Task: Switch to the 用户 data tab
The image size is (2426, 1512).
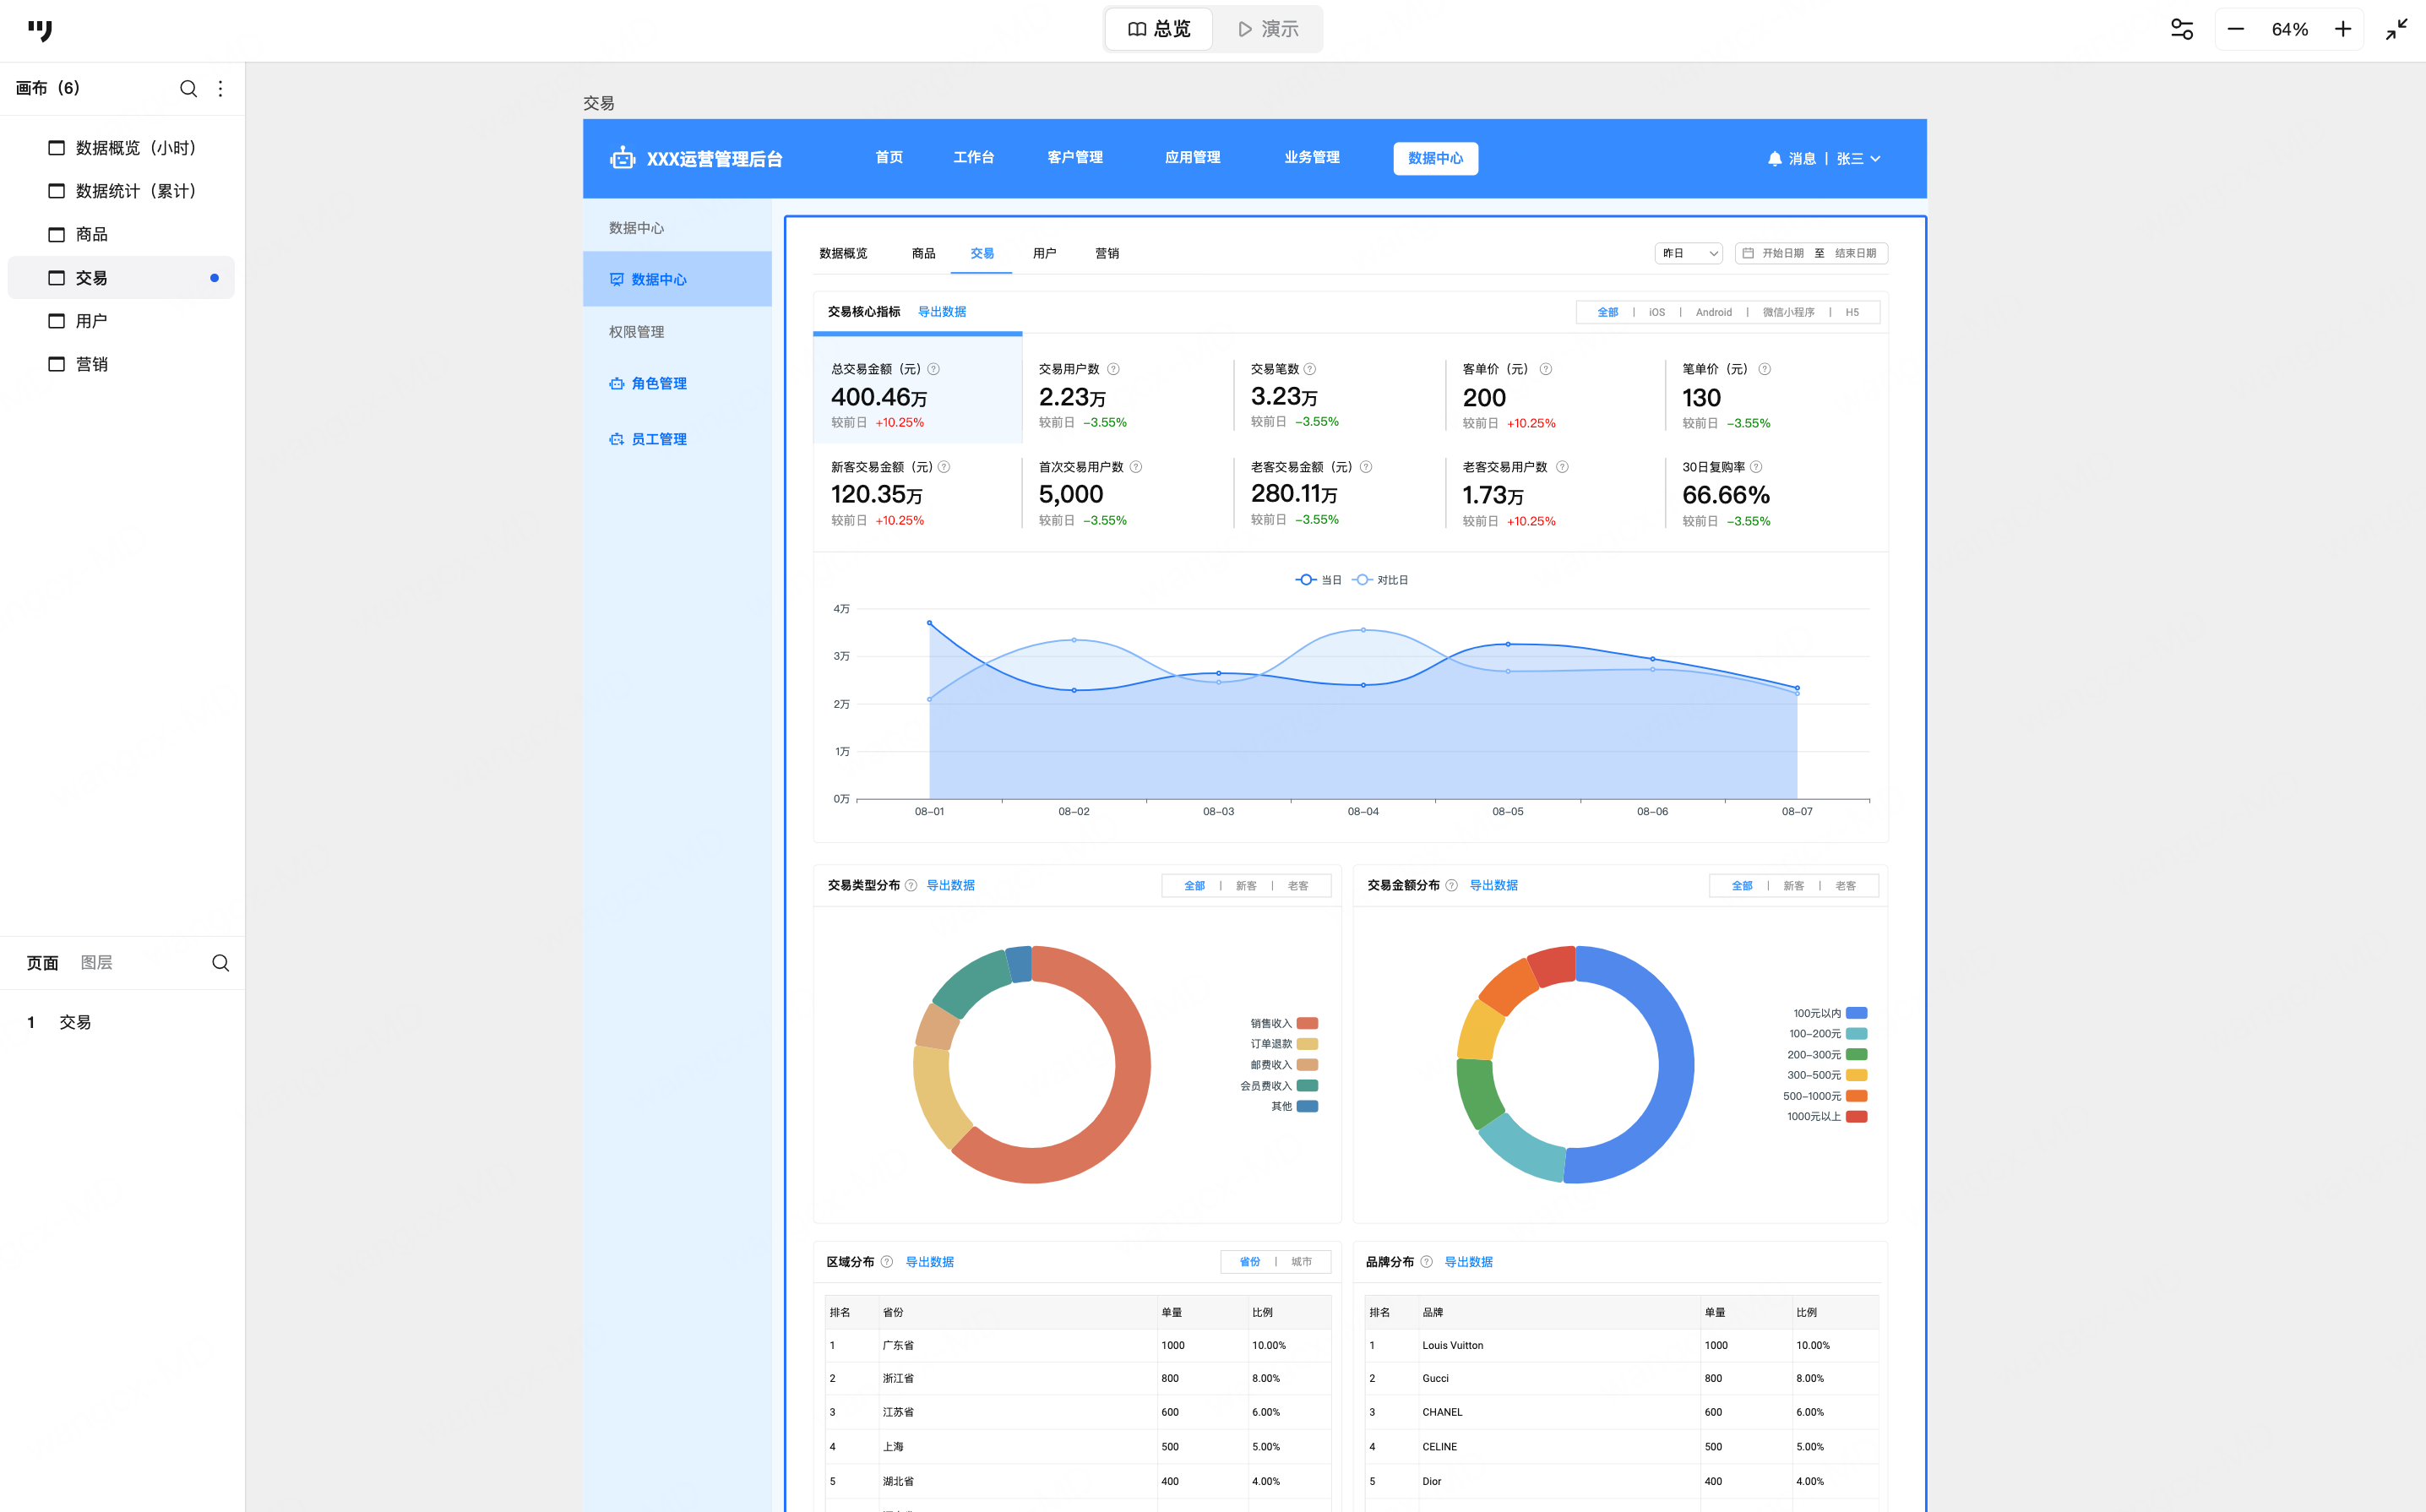Action: [x=1044, y=253]
